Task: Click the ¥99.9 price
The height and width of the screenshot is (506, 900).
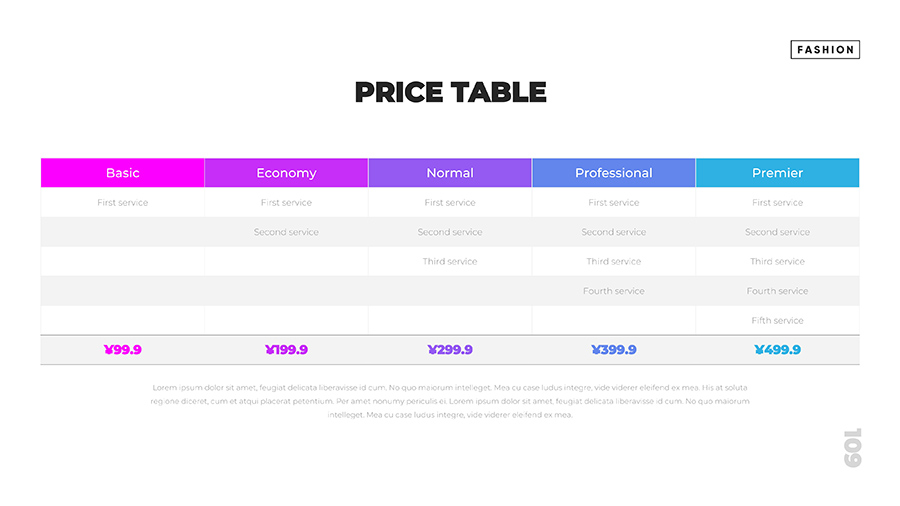Action: 123,350
